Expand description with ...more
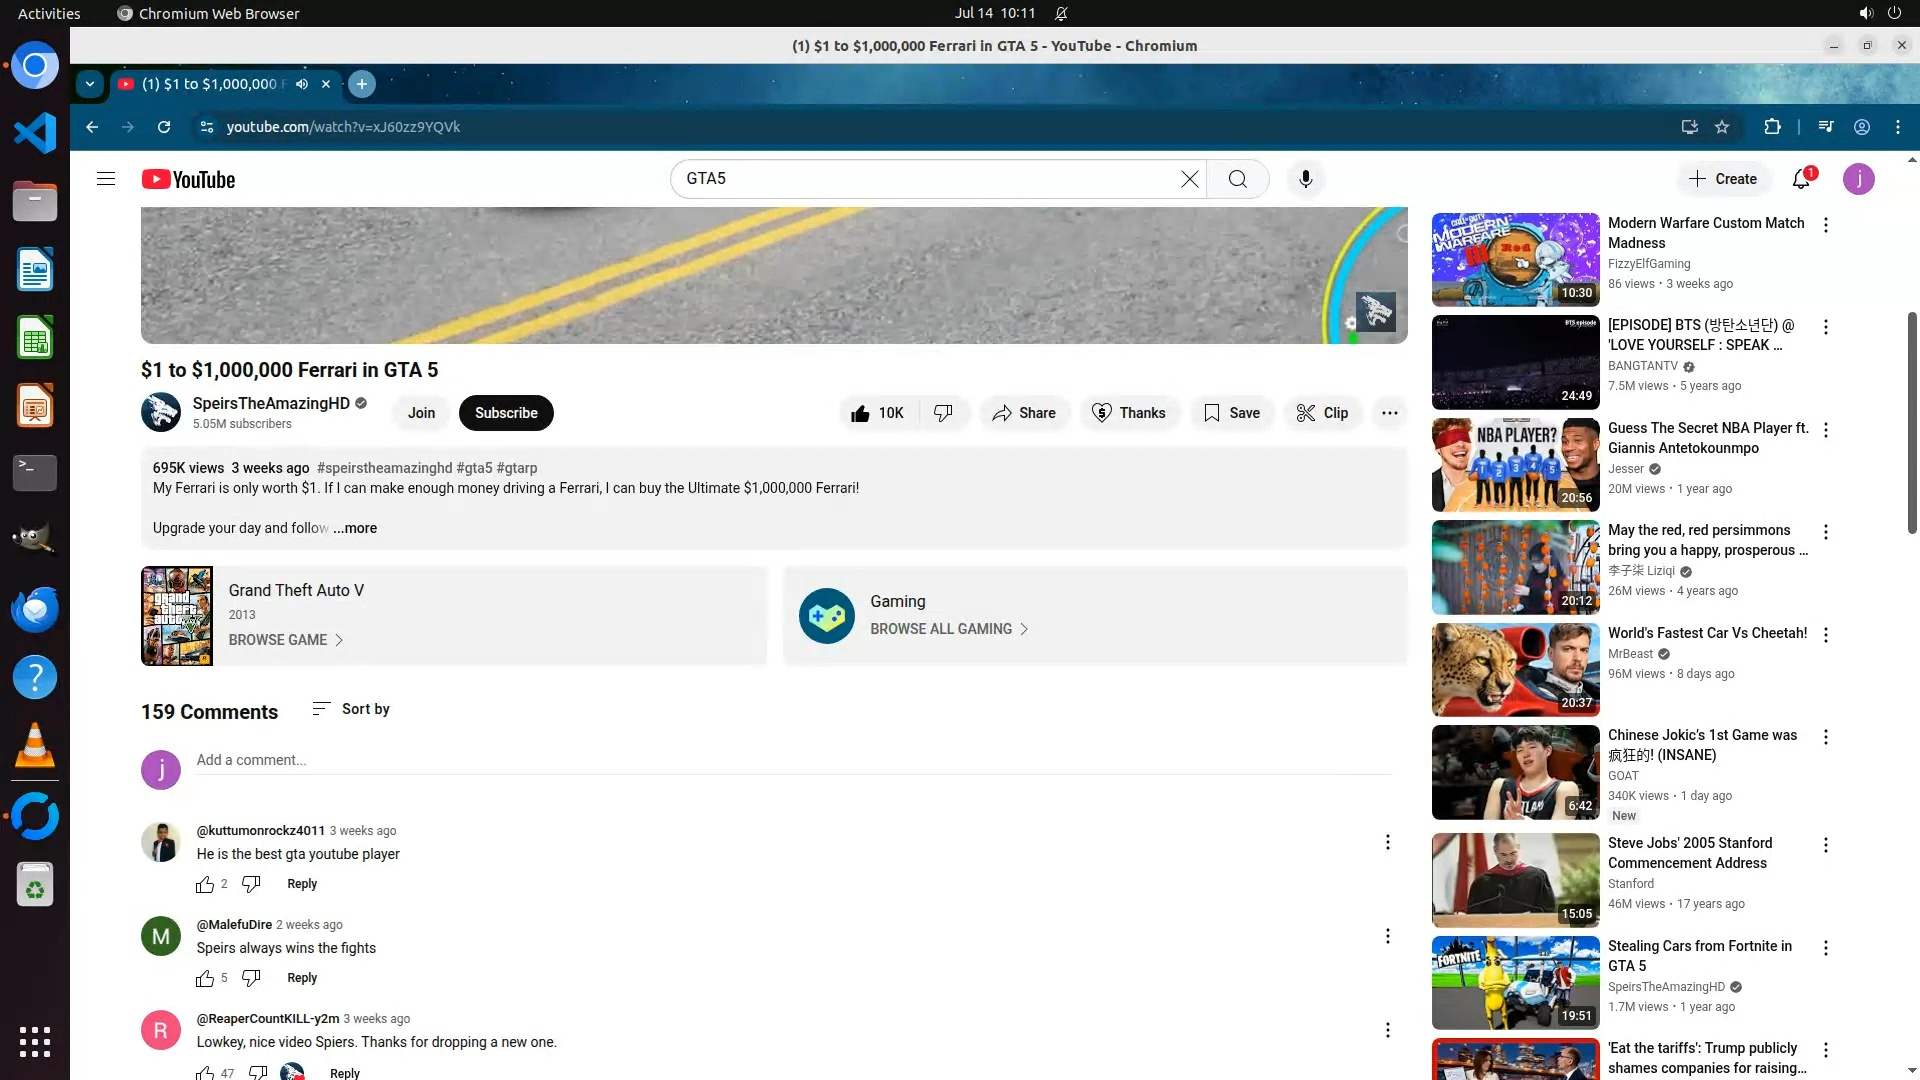Viewport: 1920px width, 1080px height. (355, 528)
